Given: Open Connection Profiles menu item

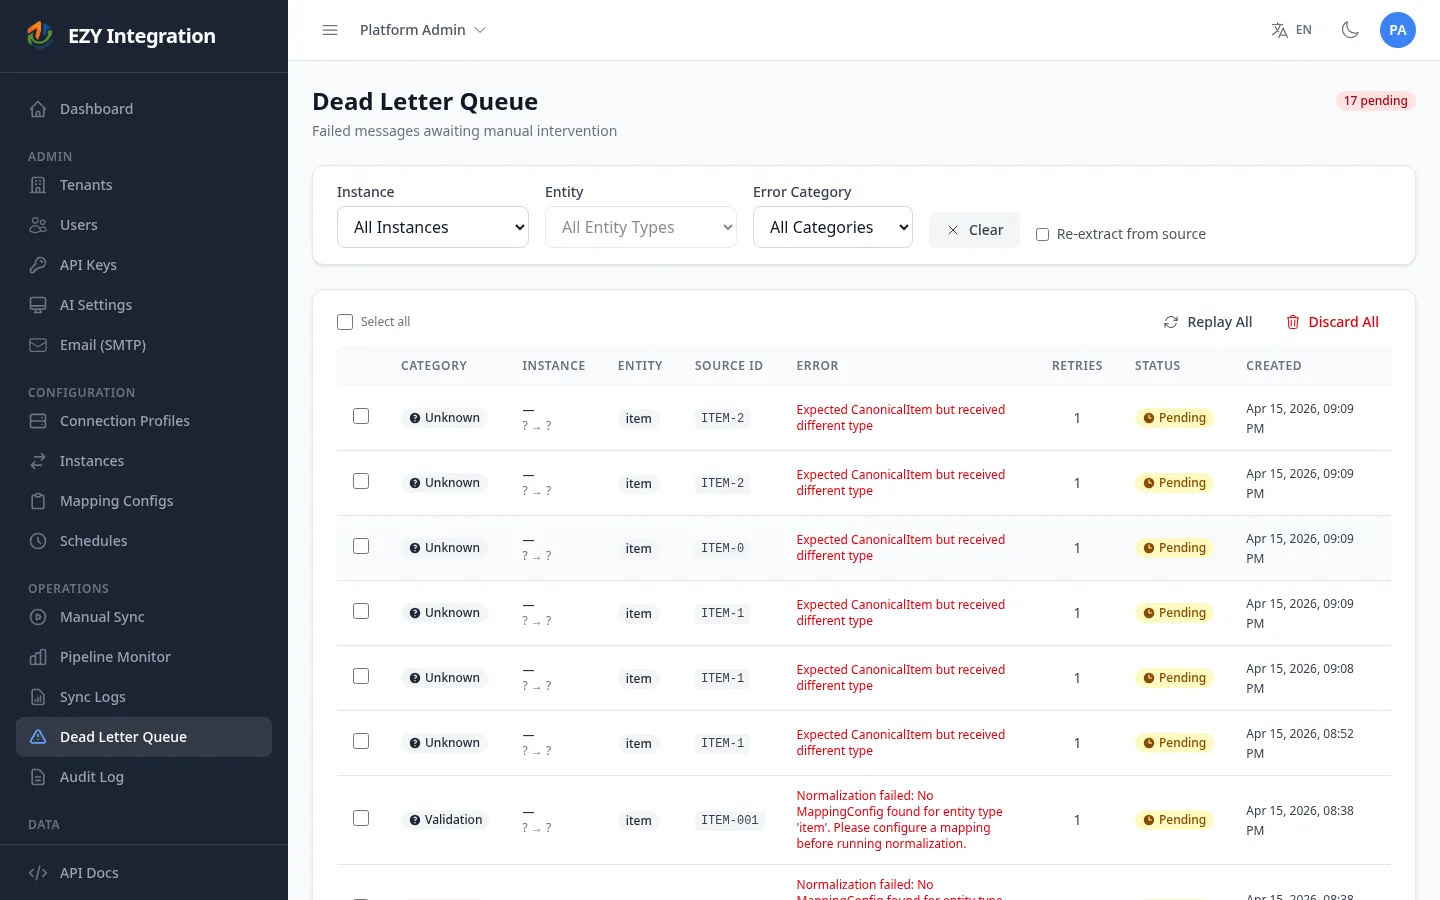Looking at the screenshot, I should pos(144,421).
